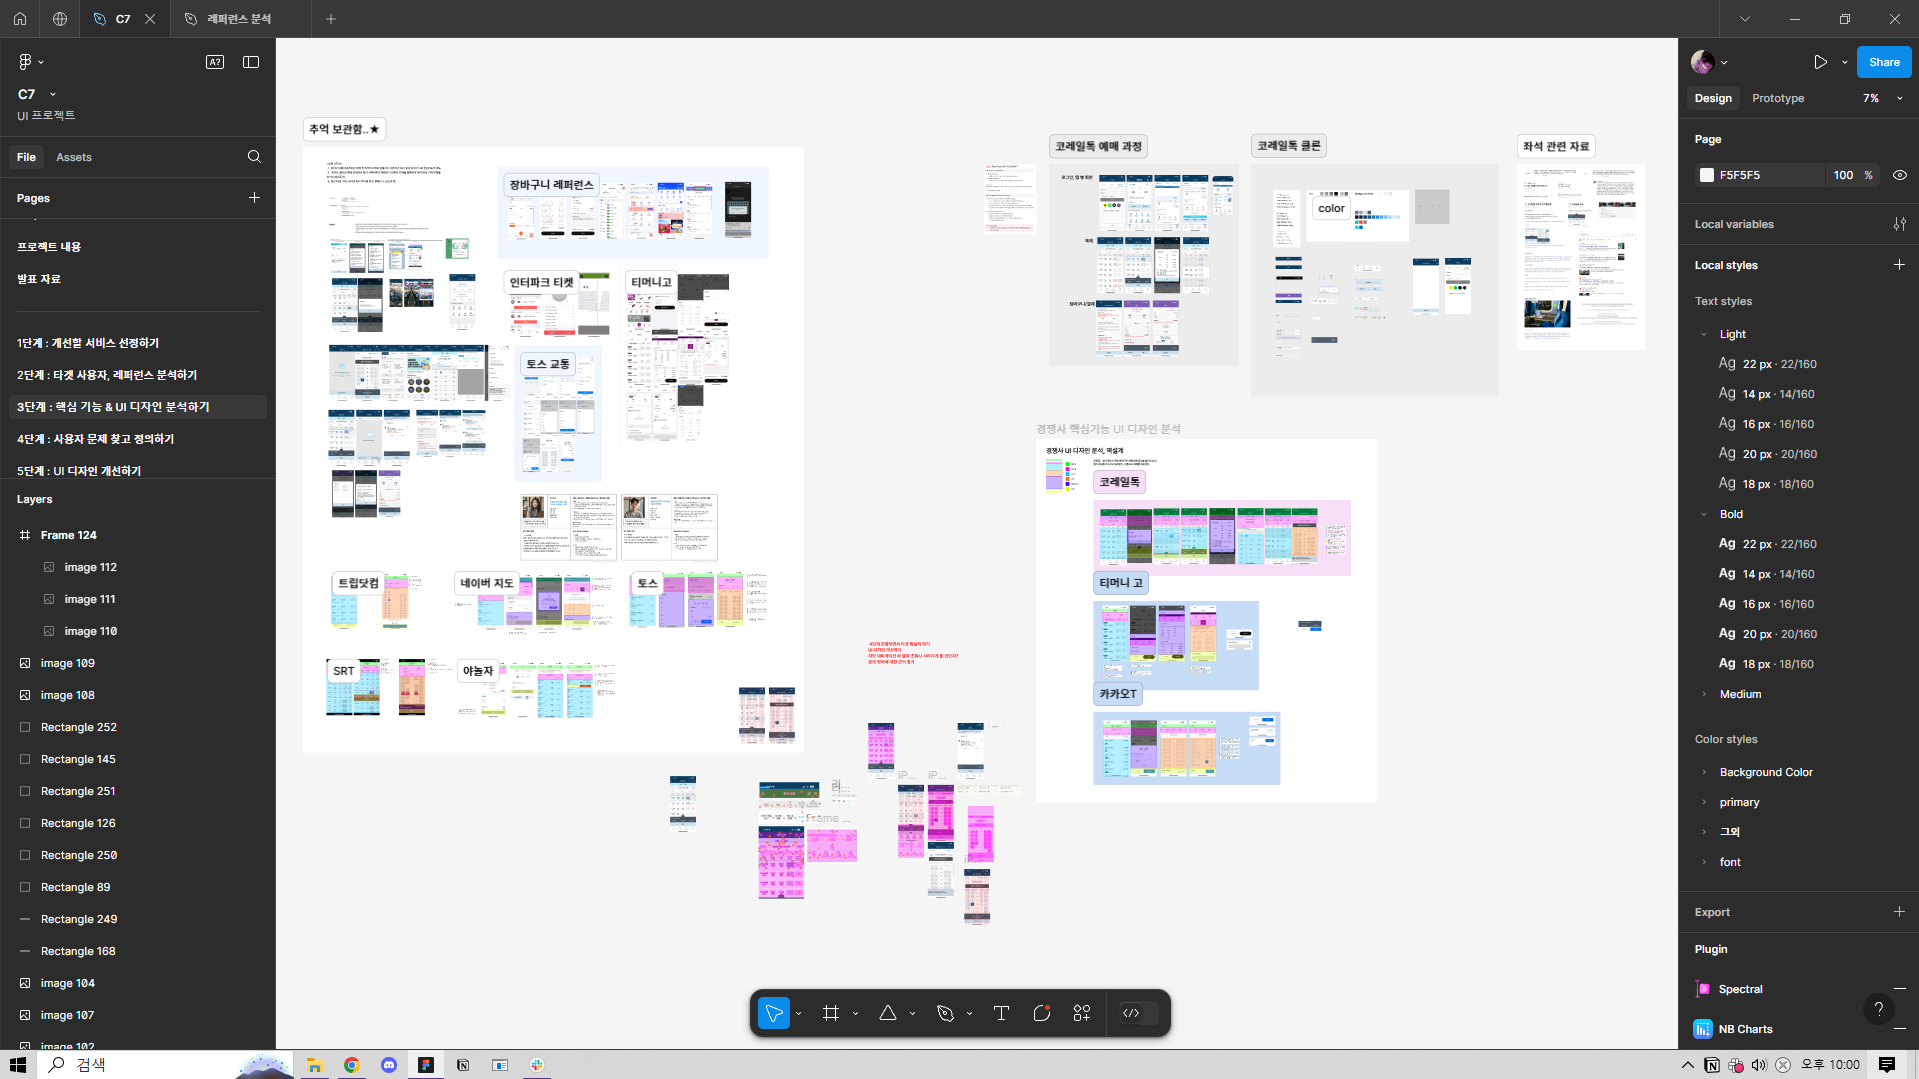Expand the font color styles group
The width and height of the screenshot is (1919, 1079).
tap(1704, 862)
